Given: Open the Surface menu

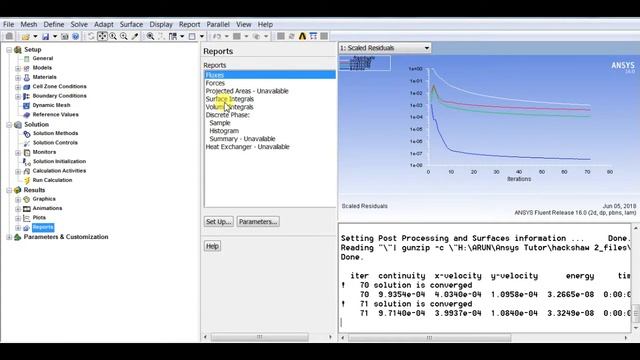Looking at the screenshot, I should pos(131,24).
